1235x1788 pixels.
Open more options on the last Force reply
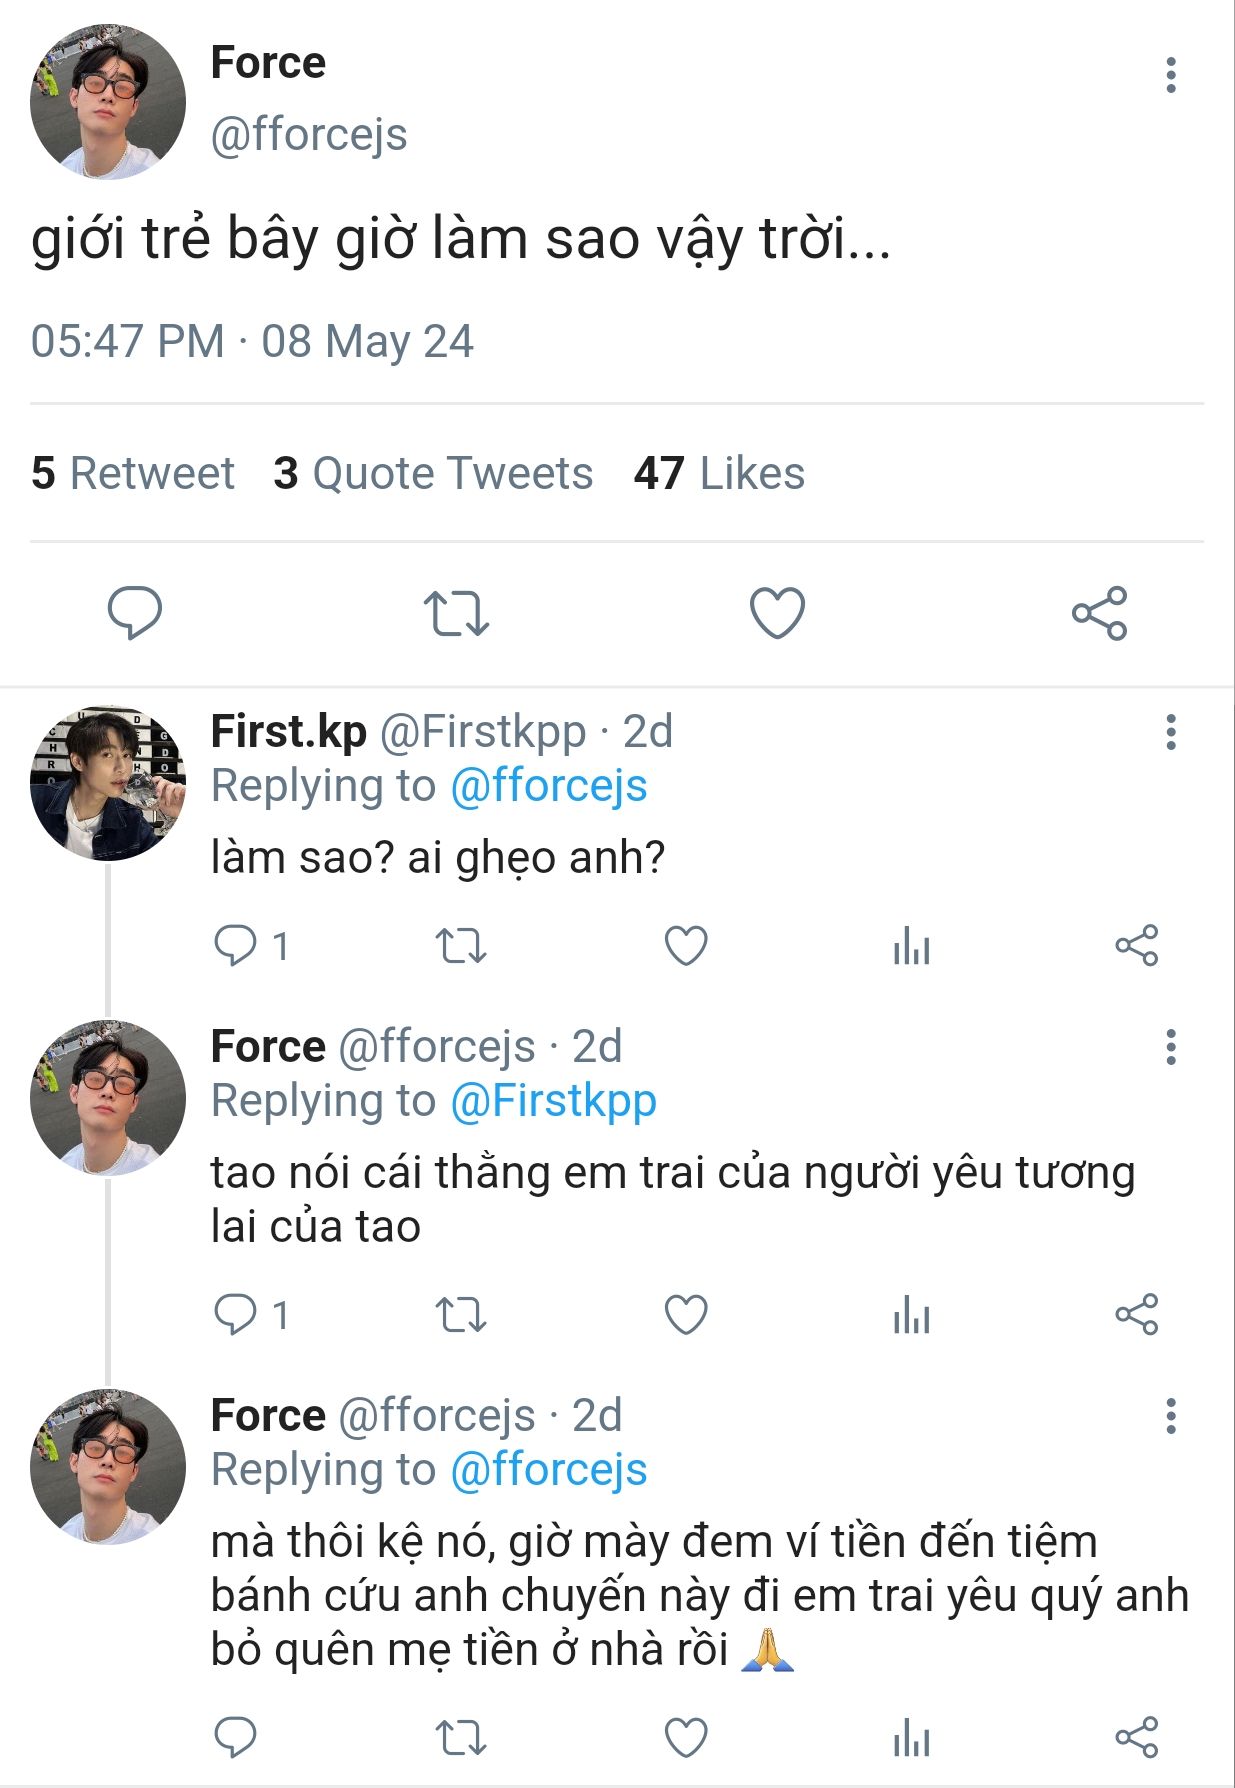click(x=1170, y=1416)
